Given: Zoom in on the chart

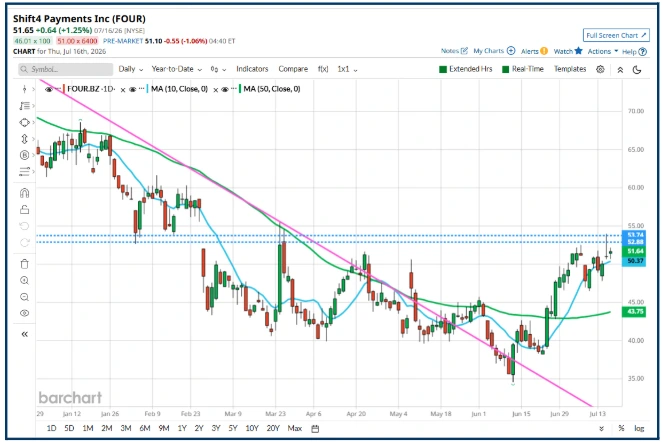Looking at the screenshot, I should (24, 280).
